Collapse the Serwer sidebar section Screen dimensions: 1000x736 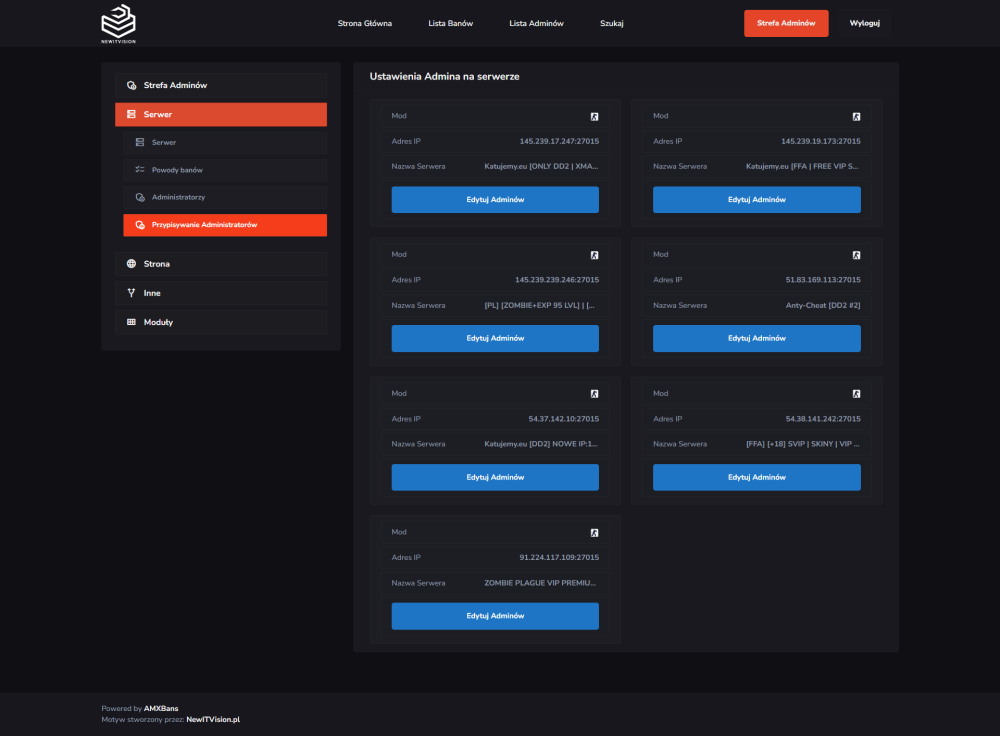coord(221,115)
